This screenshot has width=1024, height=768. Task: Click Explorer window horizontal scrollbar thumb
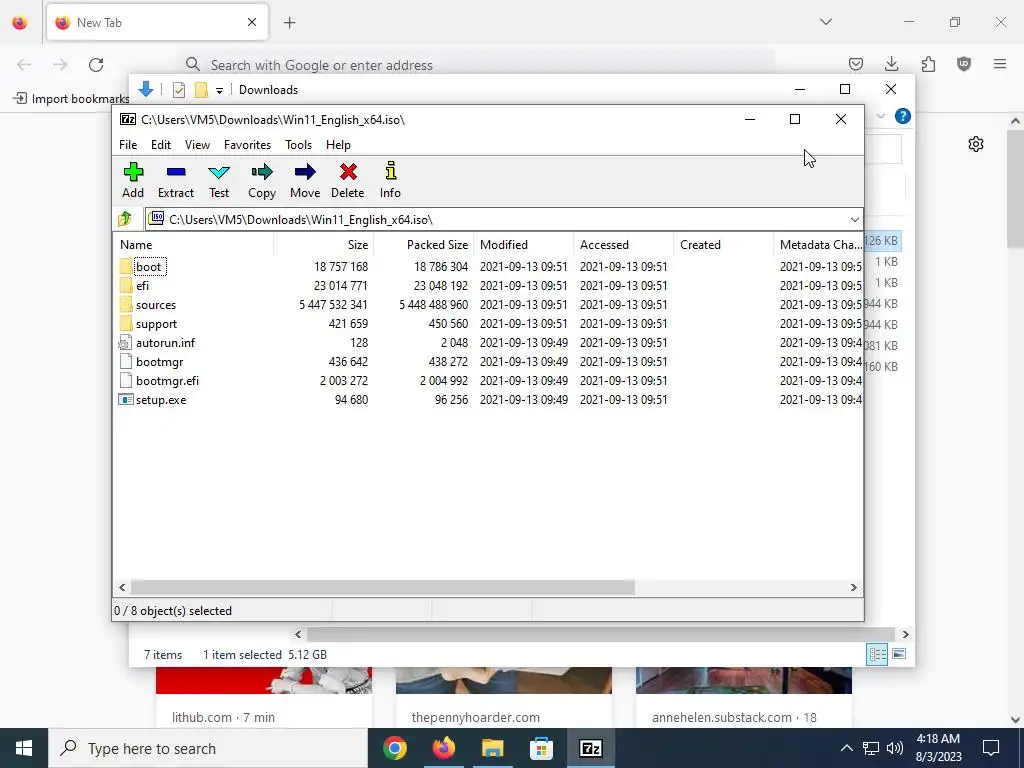600,634
